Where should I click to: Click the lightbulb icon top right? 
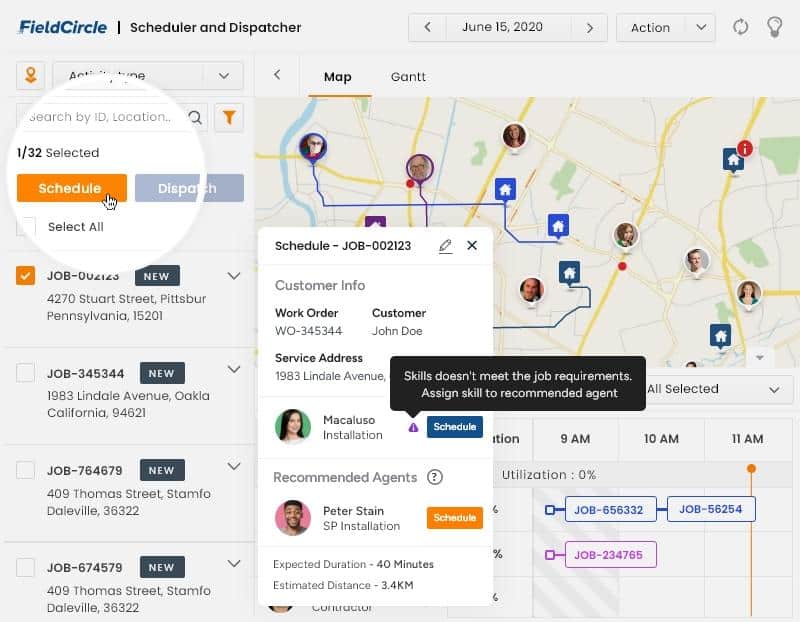[777, 28]
